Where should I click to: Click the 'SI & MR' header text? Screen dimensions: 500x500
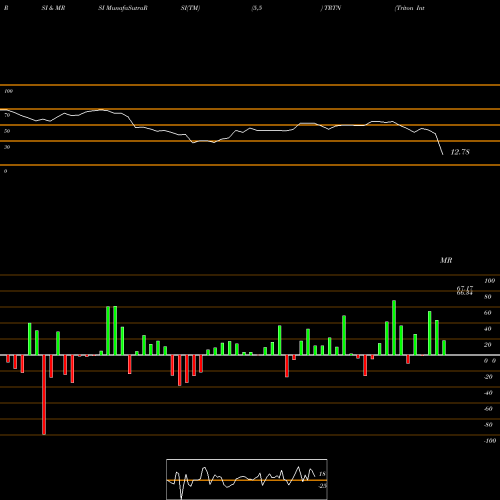[x=53, y=8]
